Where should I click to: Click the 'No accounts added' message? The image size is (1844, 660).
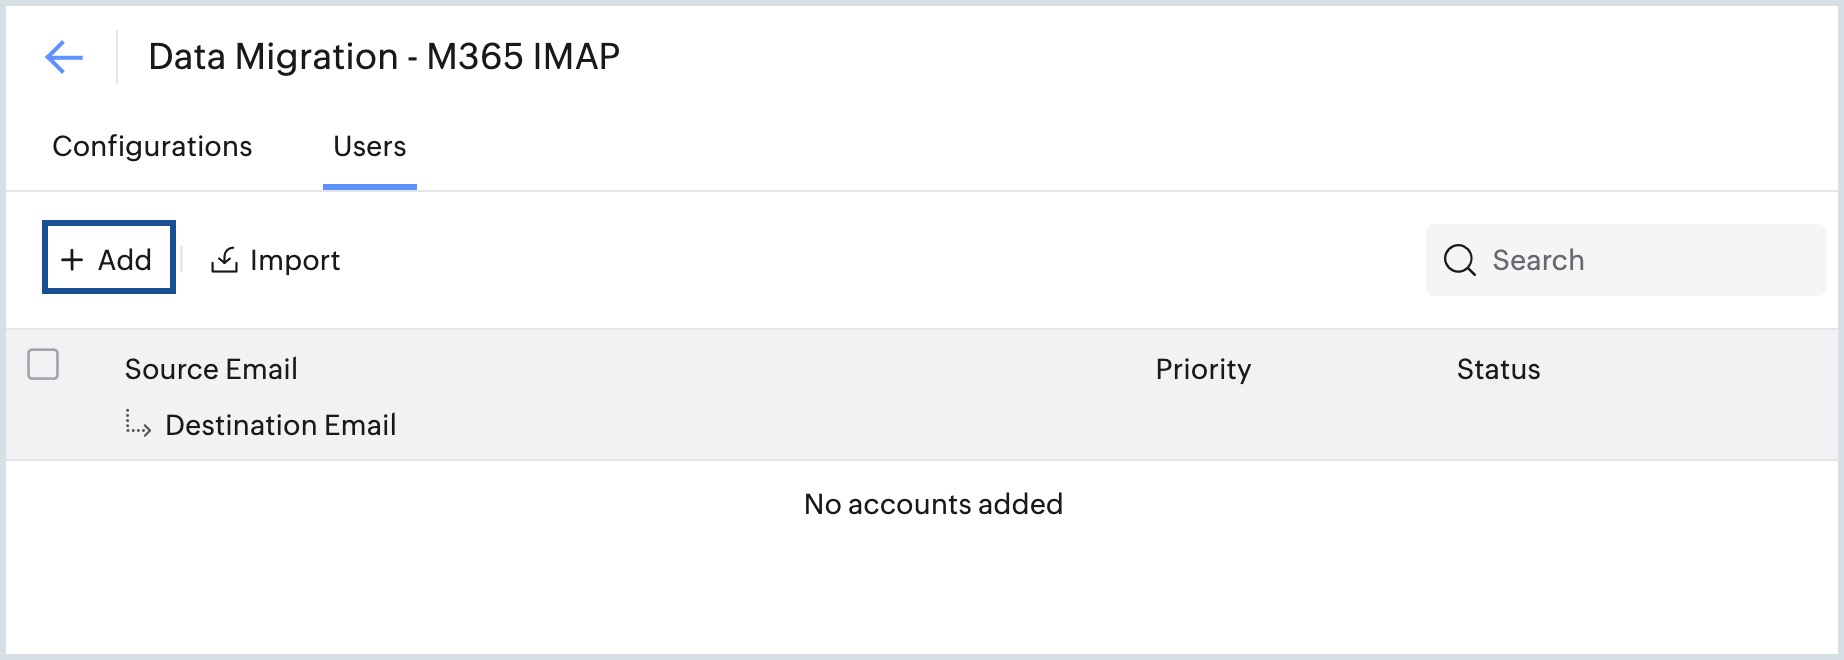tap(933, 504)
